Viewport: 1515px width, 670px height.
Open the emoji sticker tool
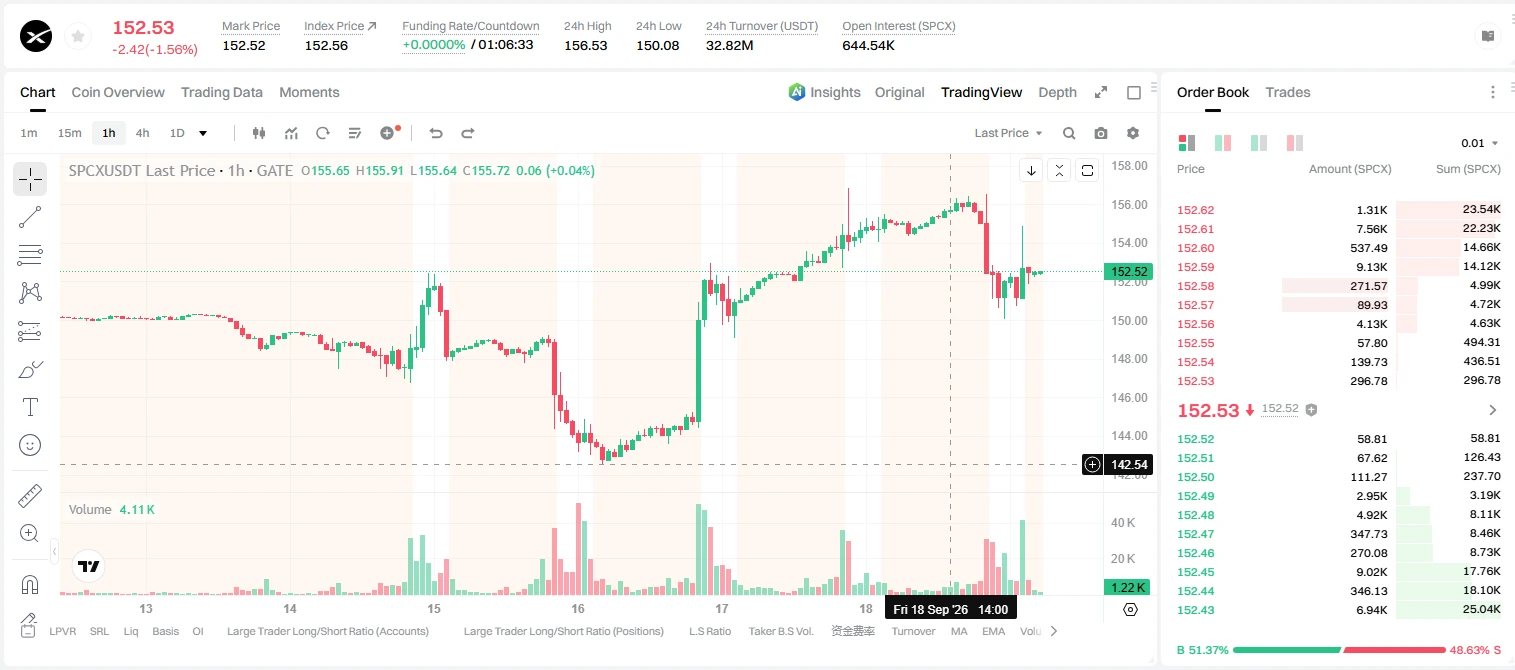[x=30, y=445]
